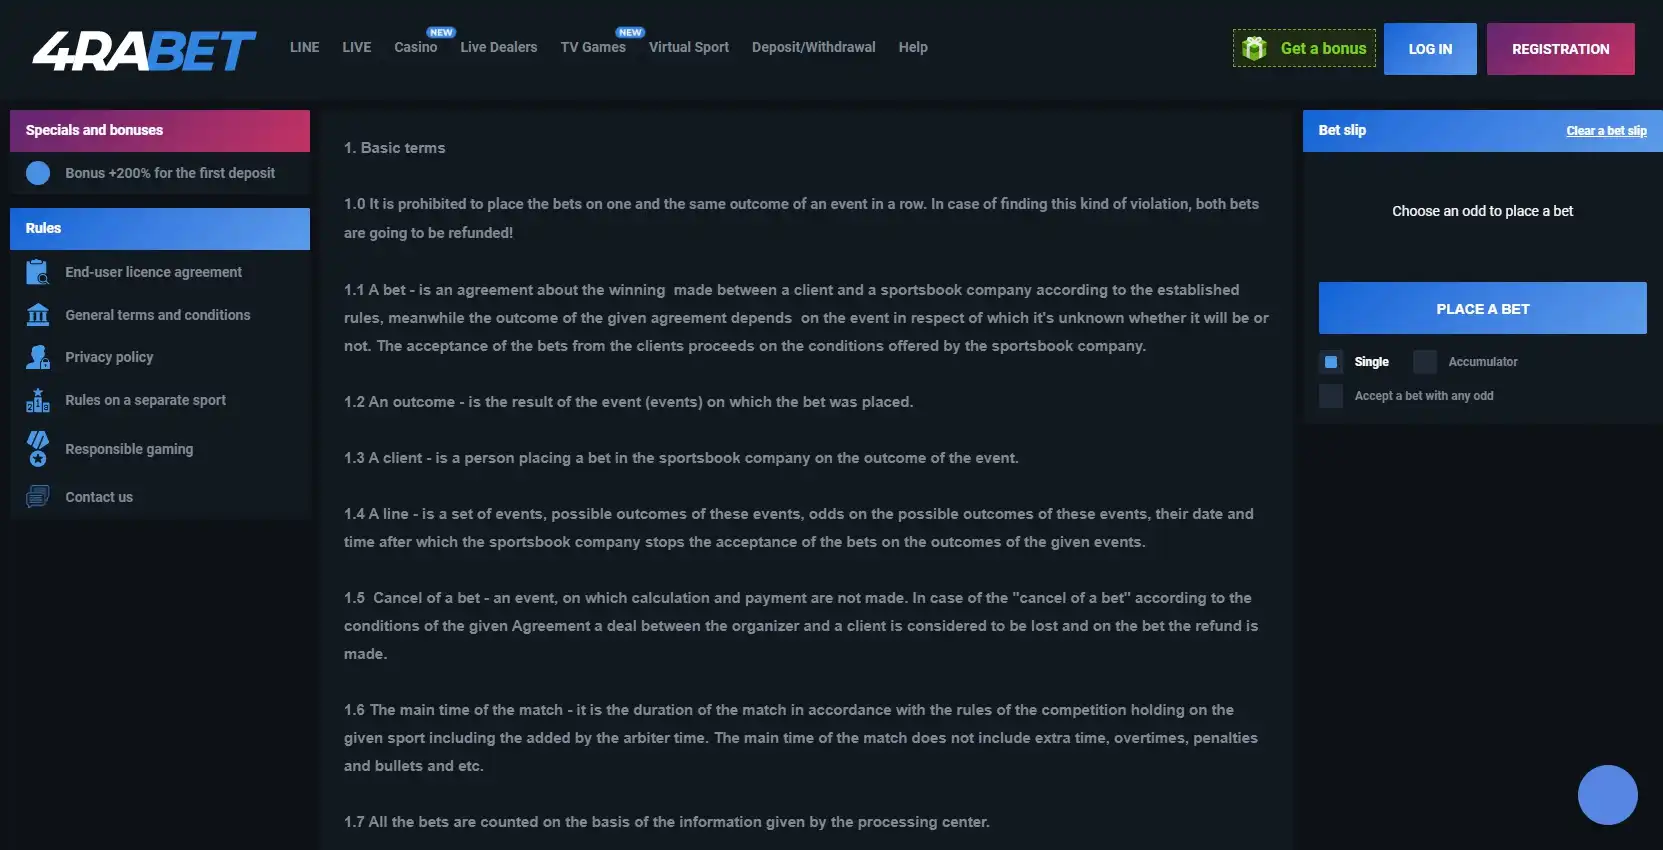The height and width of the screenshot is (850, 1663).
Task: Expand the Specials and bonuses header
Action: click(160, 131)
